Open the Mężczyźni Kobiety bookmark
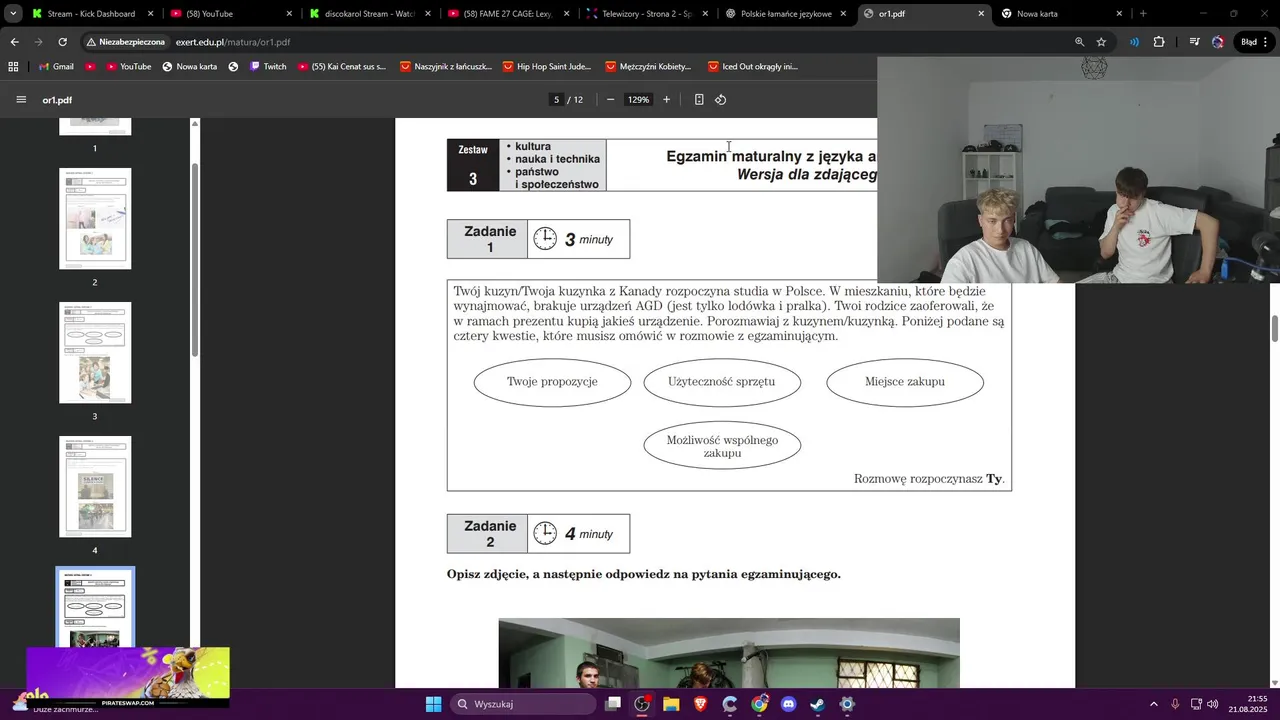 (x=648, y=67)
